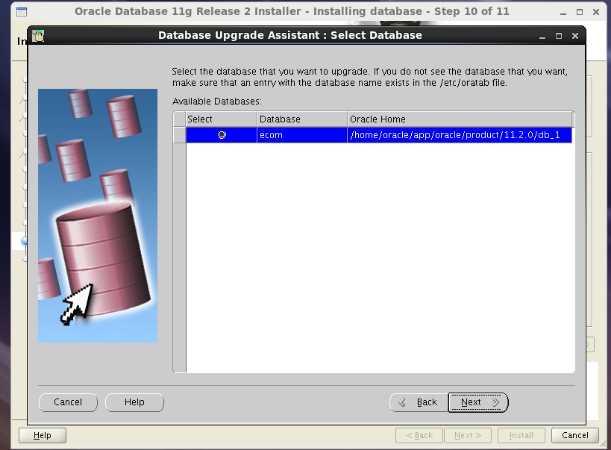Maximize the Oracle Installer window
Image resolution: width=611 pixels, height=450 pixels.
point(580,12)
